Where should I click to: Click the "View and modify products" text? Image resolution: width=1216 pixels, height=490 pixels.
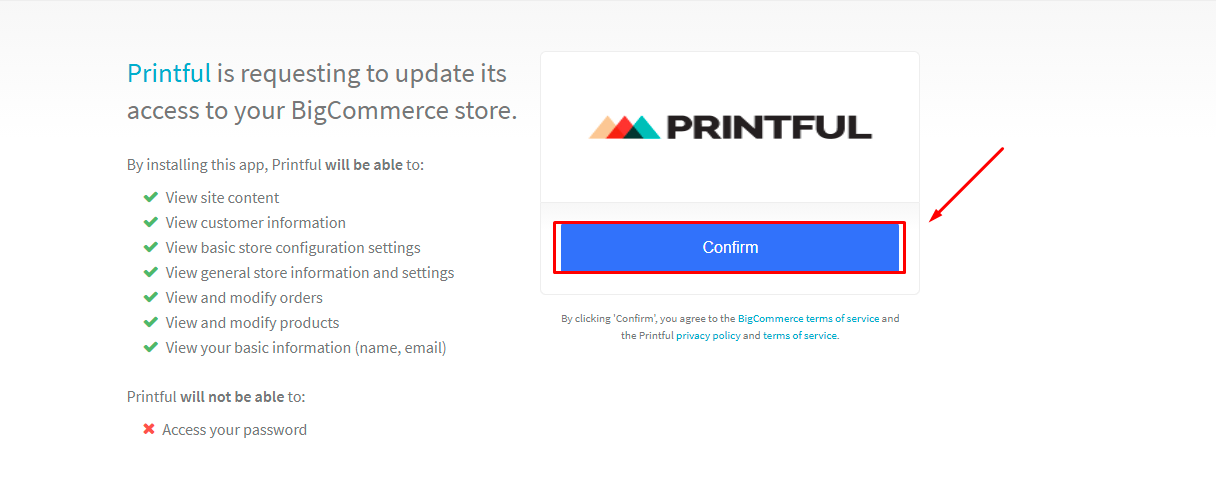(252, 323)
